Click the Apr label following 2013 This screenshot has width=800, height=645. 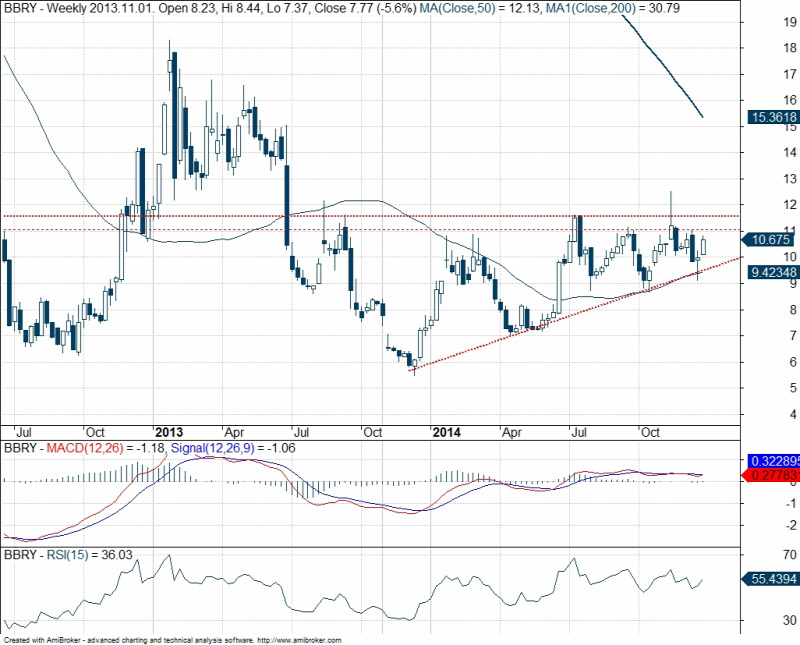click(234, 433)
